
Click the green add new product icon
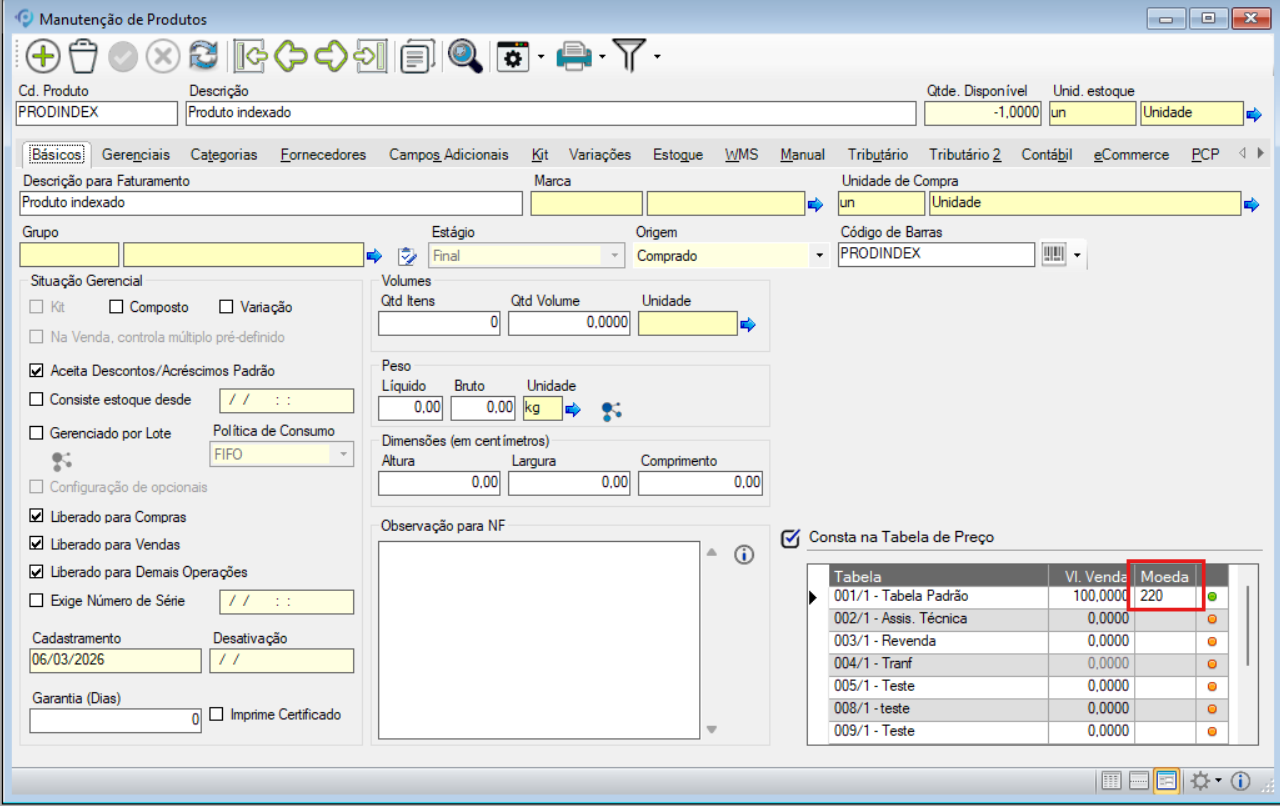tap(43, 57)
